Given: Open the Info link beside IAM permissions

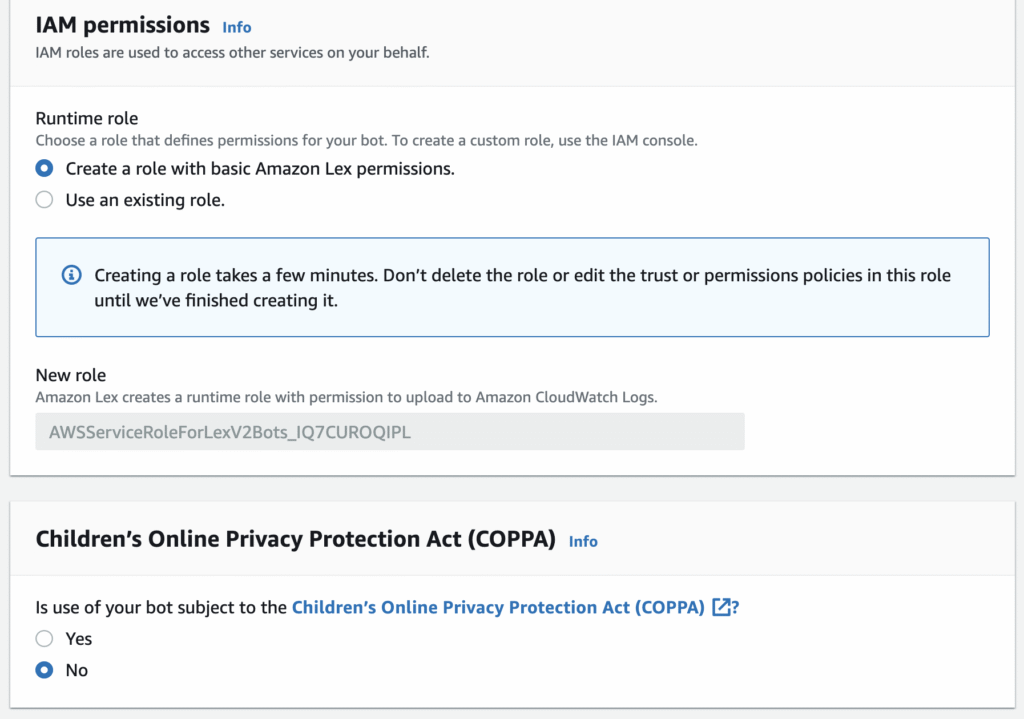Looking at the screenshot, I should pos(236,27).
